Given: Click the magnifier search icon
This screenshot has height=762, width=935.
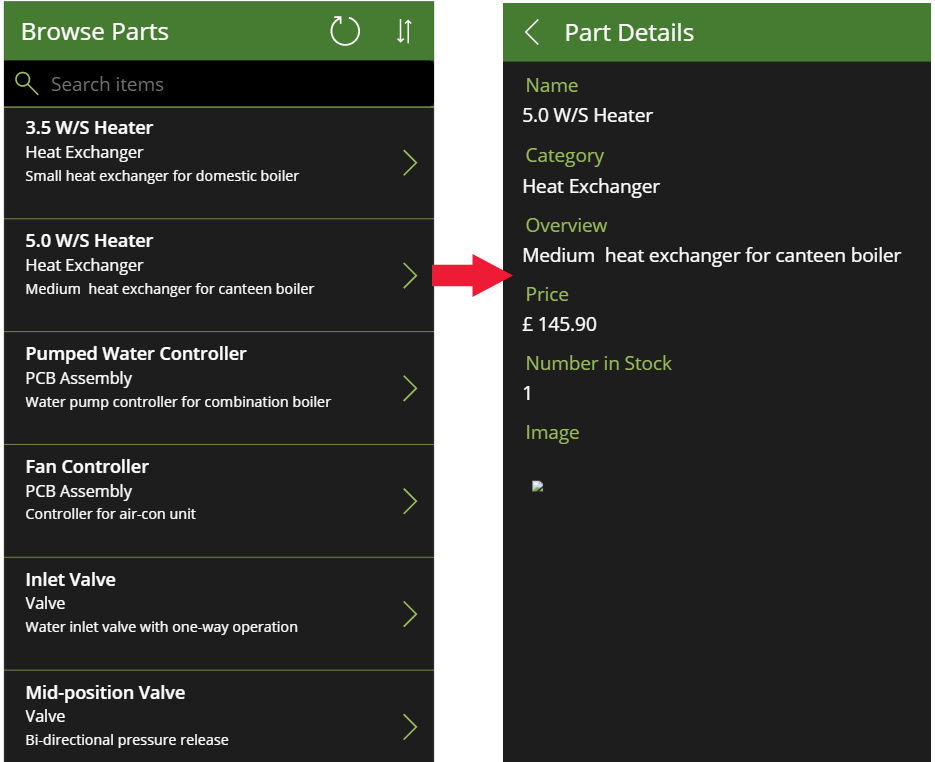Looking at the screenshot, I should 27,83.
